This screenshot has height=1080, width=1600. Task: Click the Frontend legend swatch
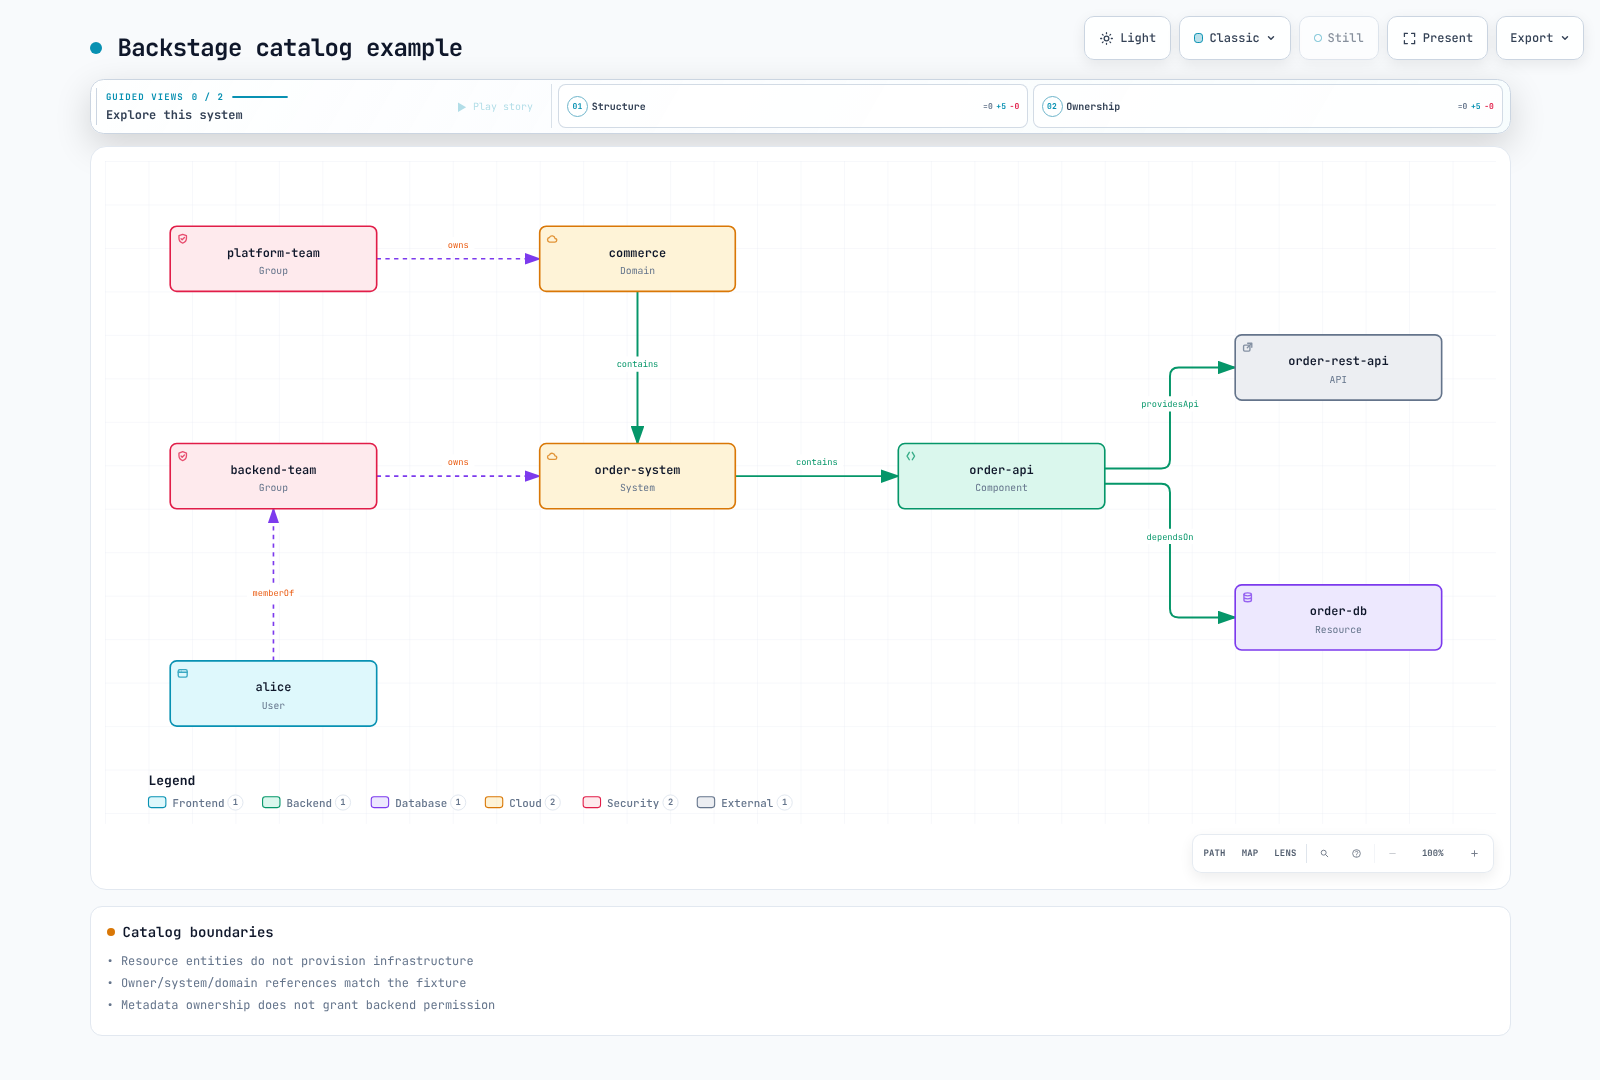(x=157, y=802)
